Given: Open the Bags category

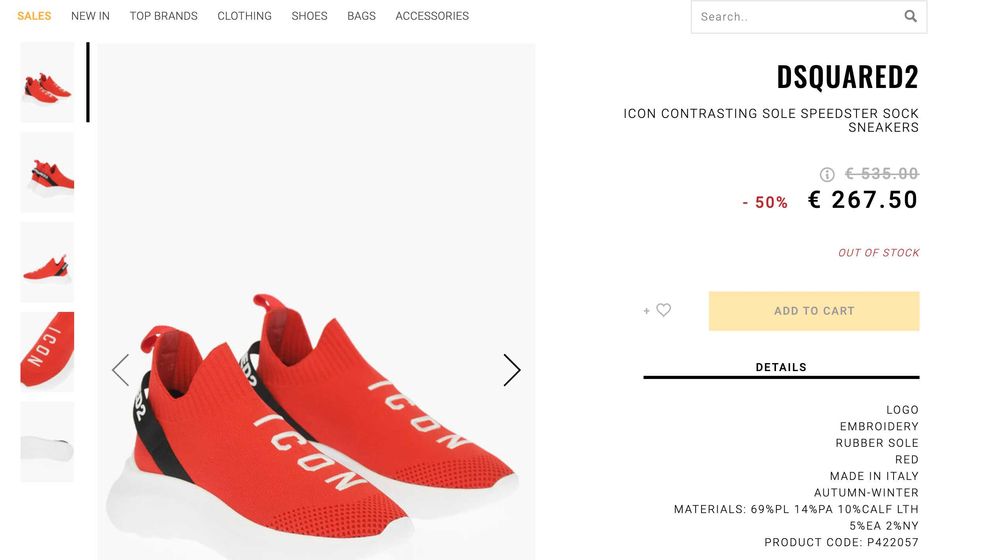Looking at the screenshot, I should [x=361, y=16].
